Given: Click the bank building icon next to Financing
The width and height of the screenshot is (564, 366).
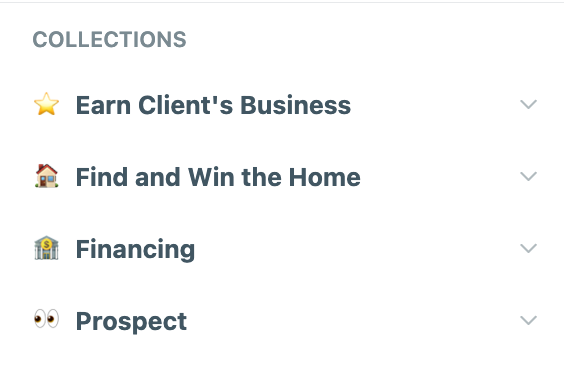Looking at the screenshot, I should click(46, 248).
